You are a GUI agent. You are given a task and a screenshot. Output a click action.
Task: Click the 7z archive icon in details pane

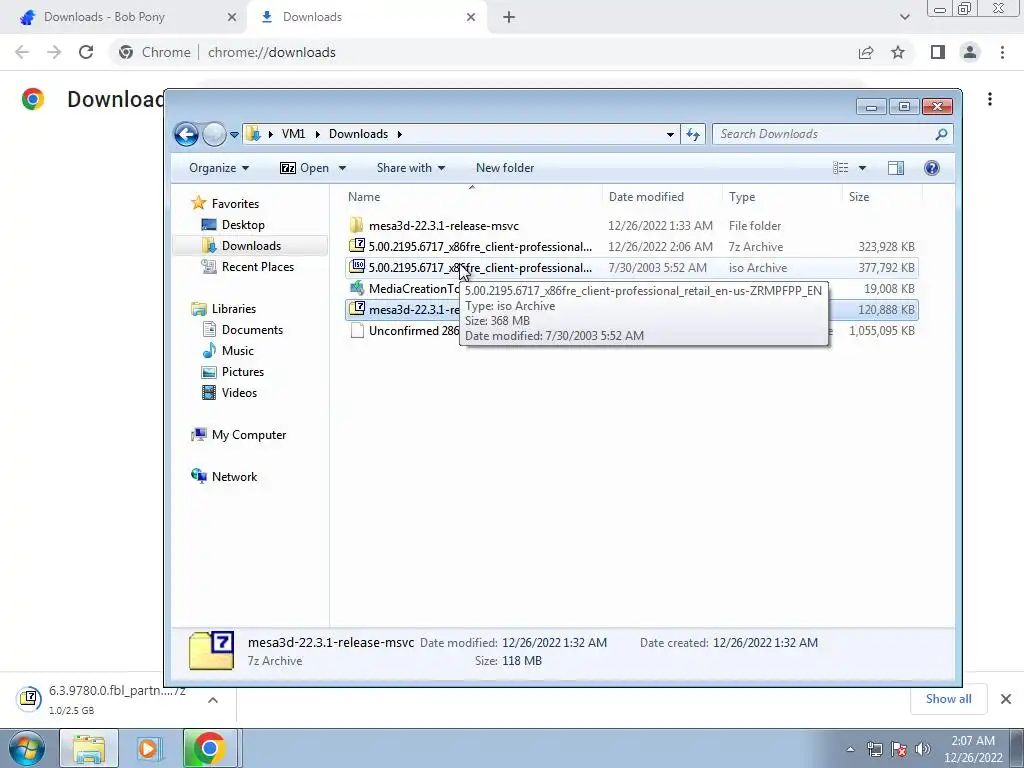pyautogui.click(x=212, y=650)
